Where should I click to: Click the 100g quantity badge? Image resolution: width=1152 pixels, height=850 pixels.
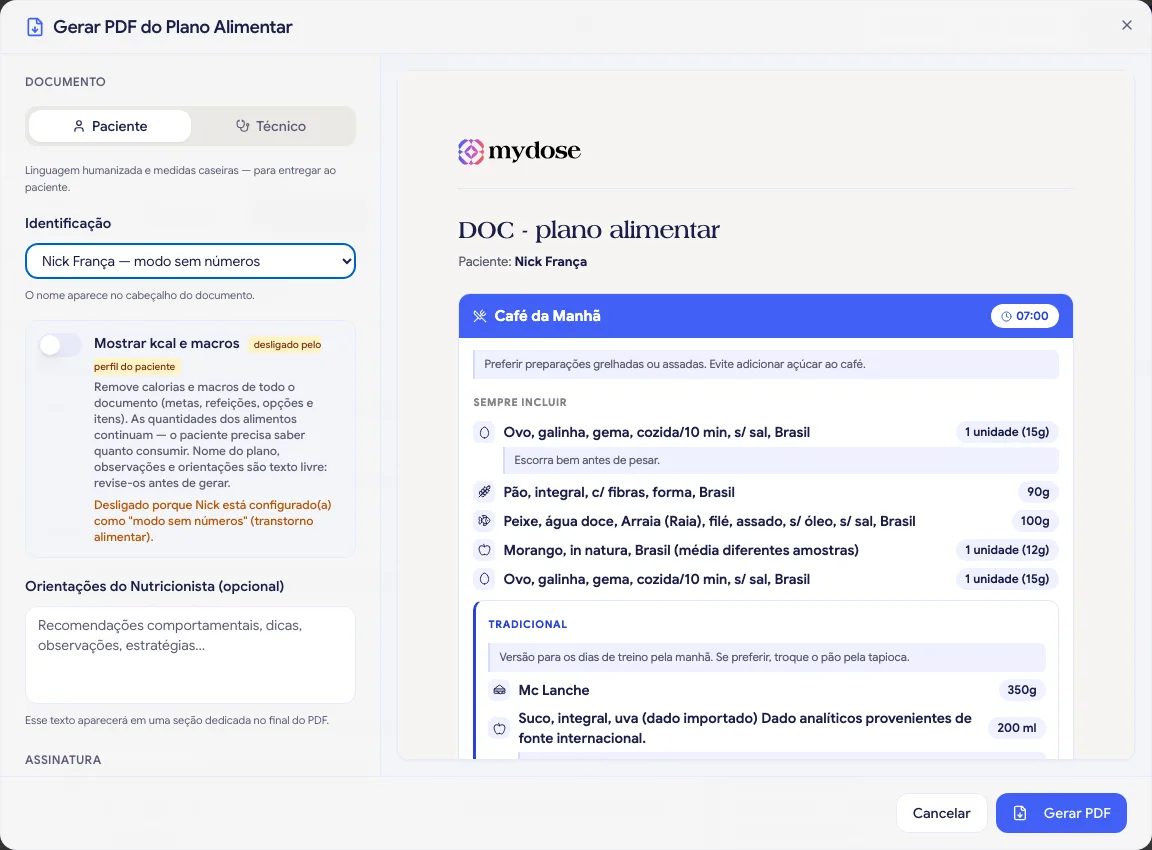(1034, 521)
